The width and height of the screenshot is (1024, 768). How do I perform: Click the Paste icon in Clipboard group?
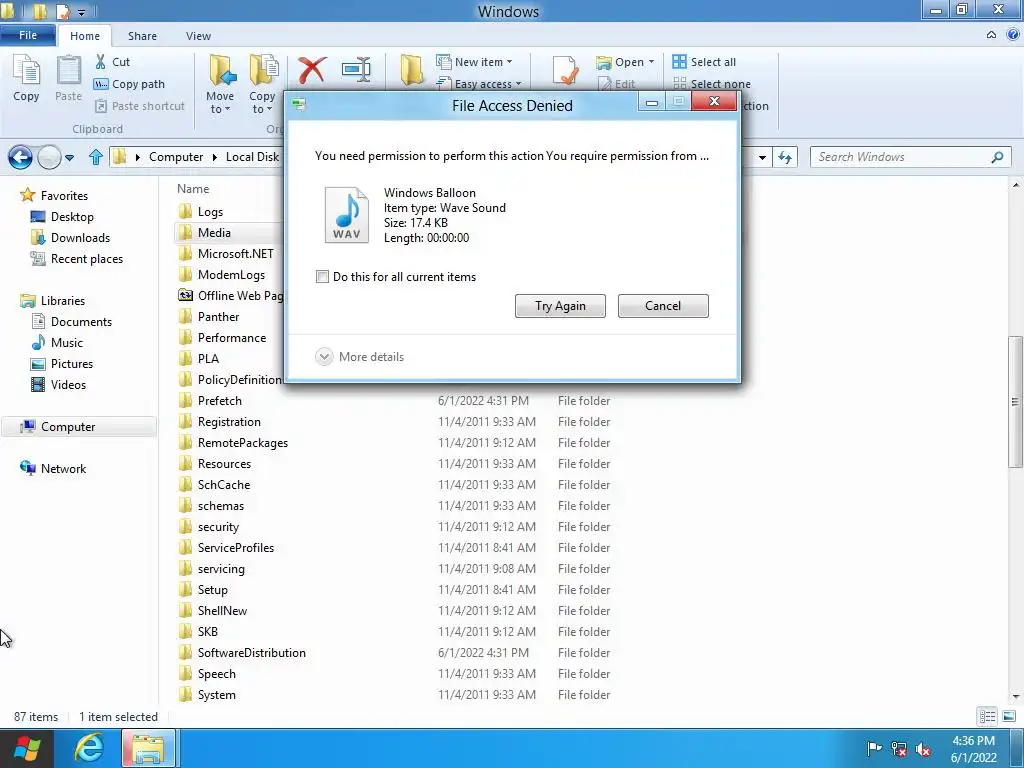[x=69, y=71]
